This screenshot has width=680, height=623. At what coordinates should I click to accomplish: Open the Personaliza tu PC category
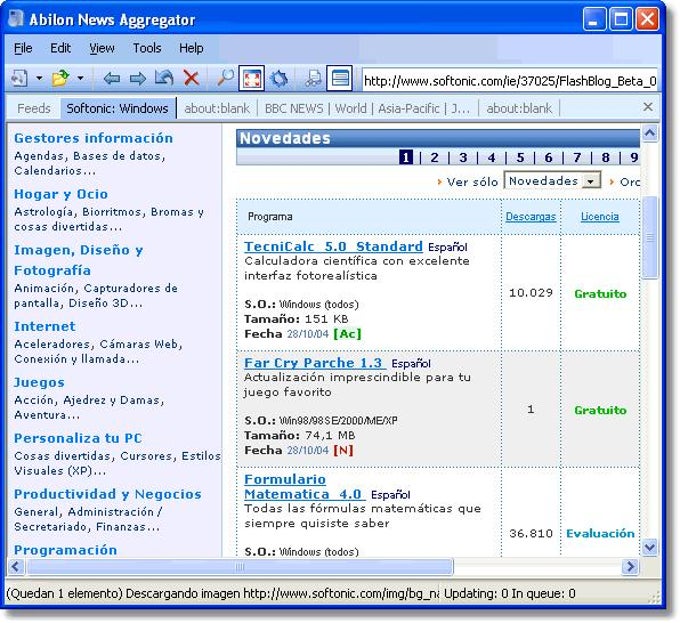tap(78, 438)
